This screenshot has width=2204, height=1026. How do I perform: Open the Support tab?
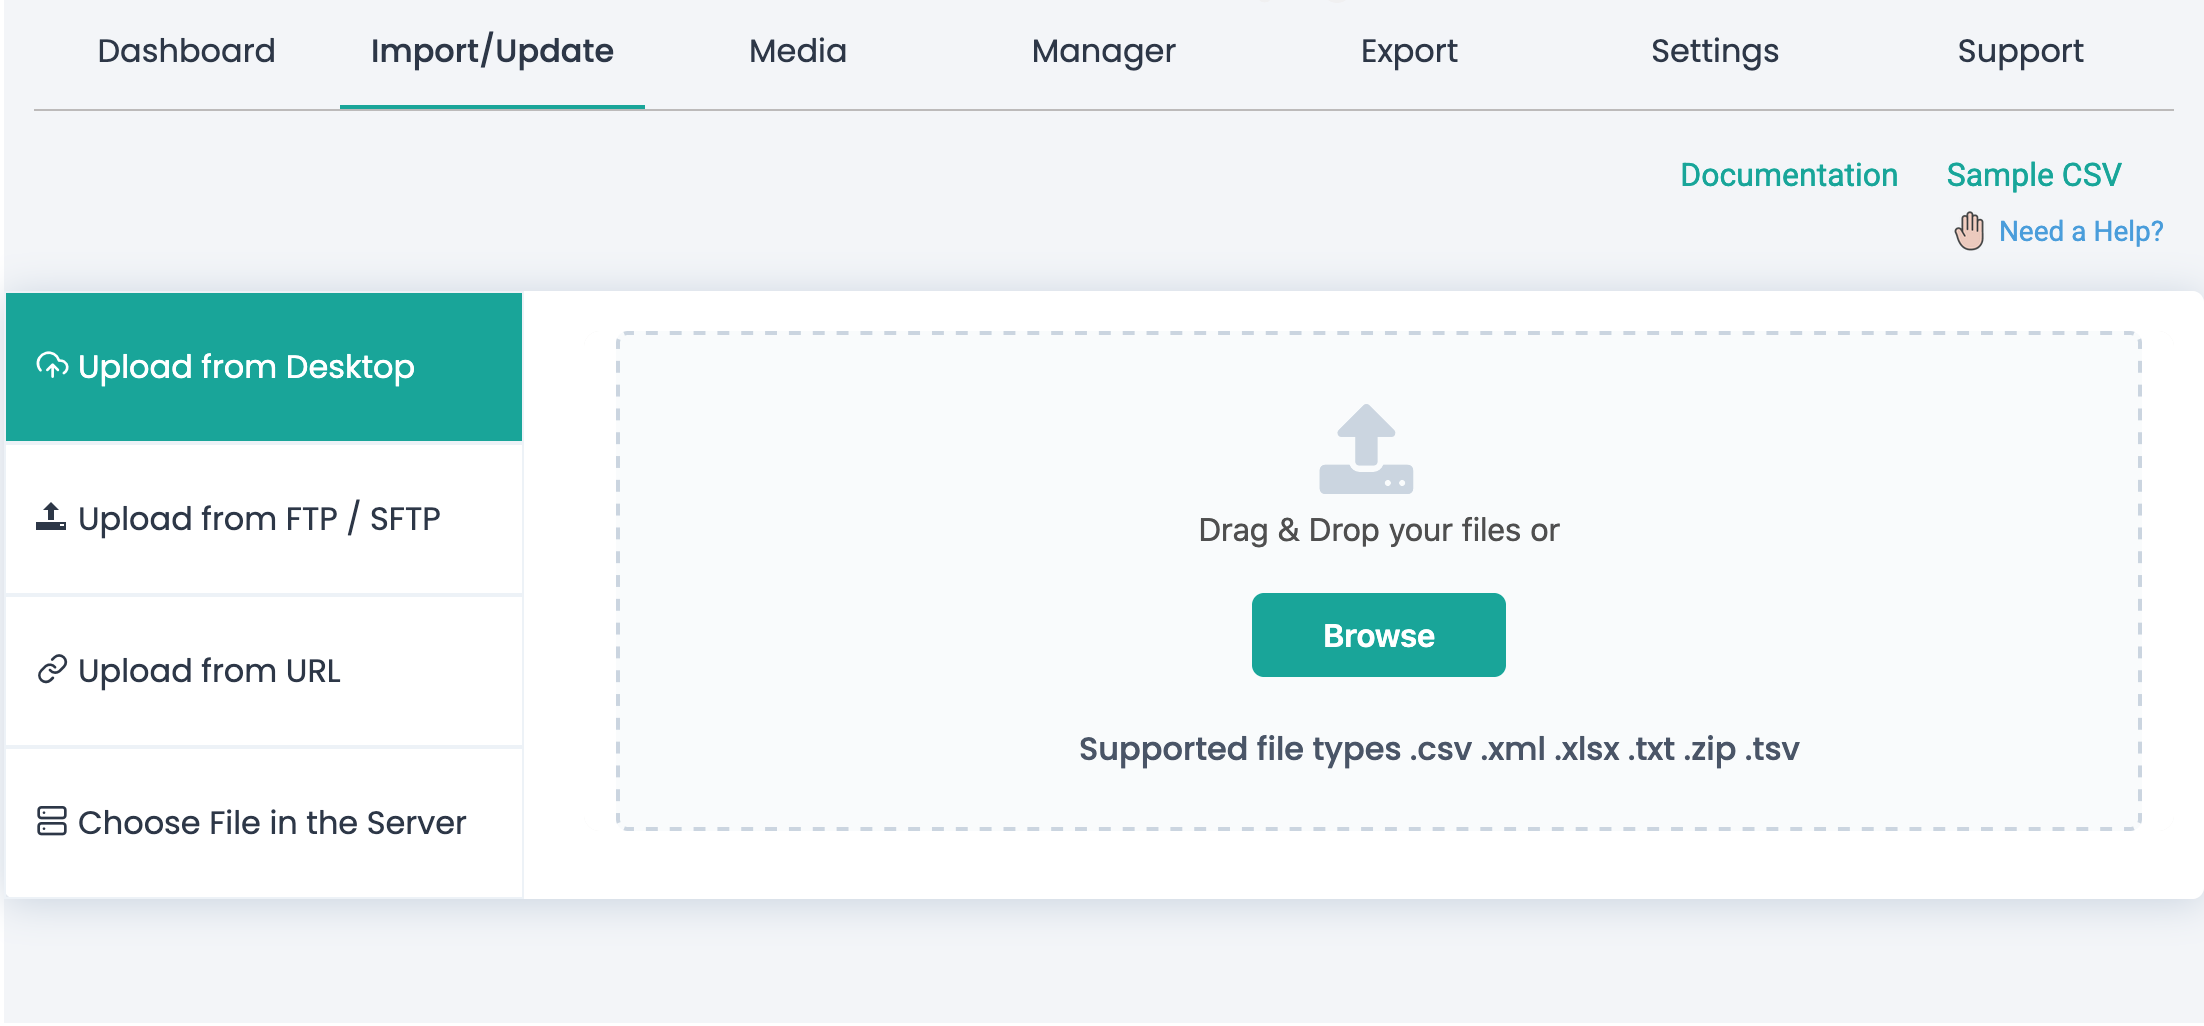coord(2020,51)
